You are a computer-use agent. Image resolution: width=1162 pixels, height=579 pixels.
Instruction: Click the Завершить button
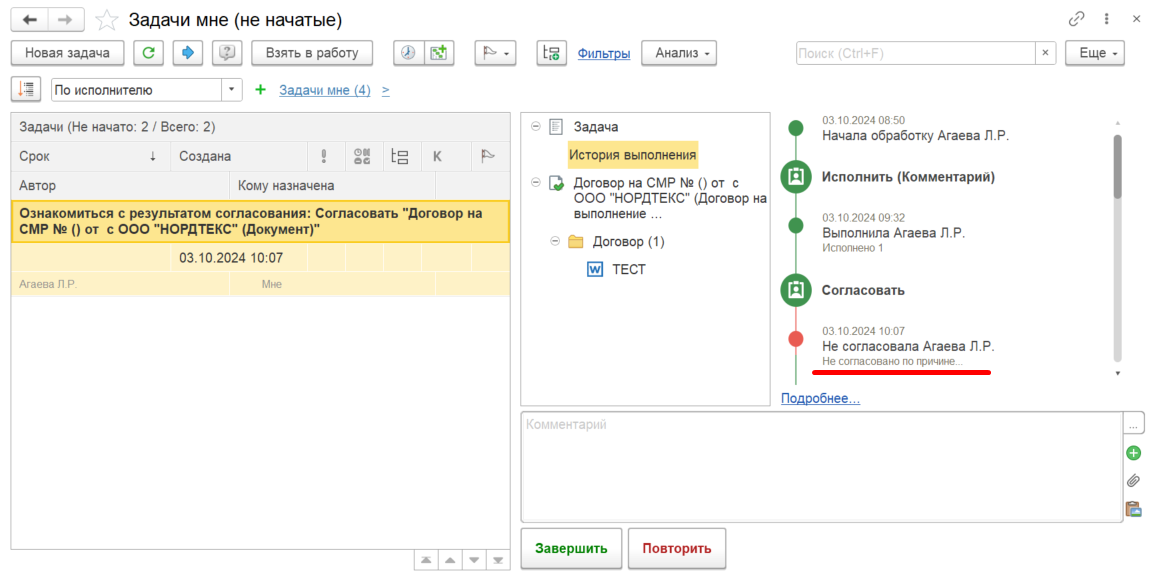point(571,549)
